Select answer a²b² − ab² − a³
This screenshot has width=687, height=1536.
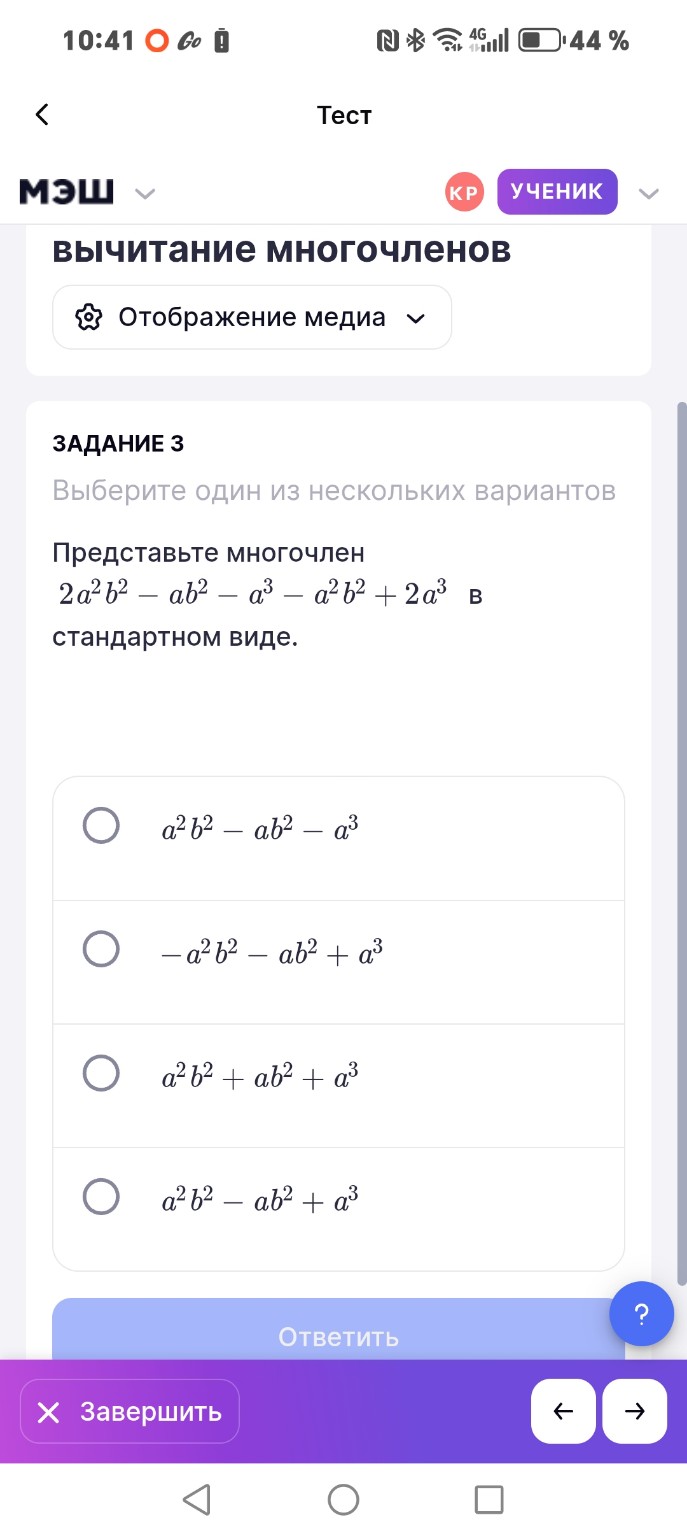tap(99, 825)
